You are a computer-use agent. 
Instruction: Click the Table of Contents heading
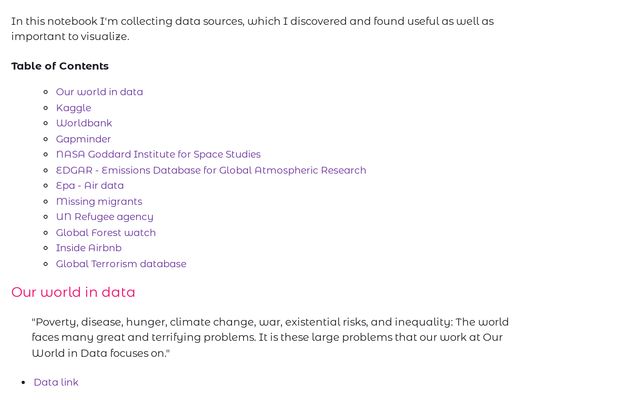(x=60, y=66)
